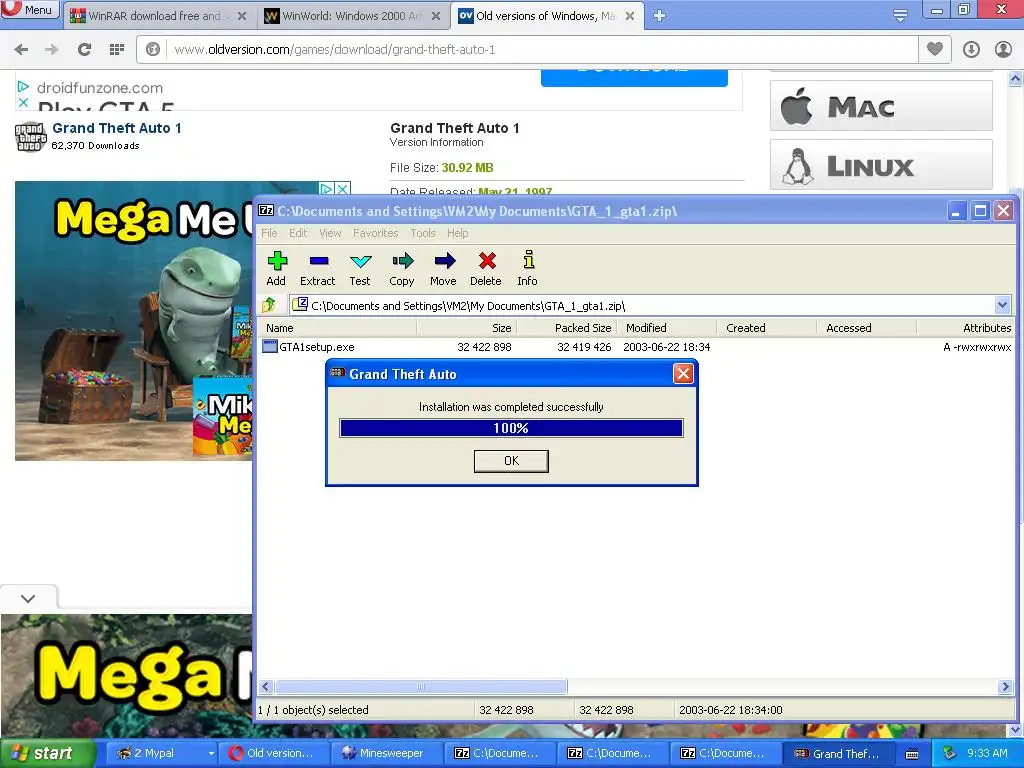Click the AdChoices icon on the ad

[327, 189]
